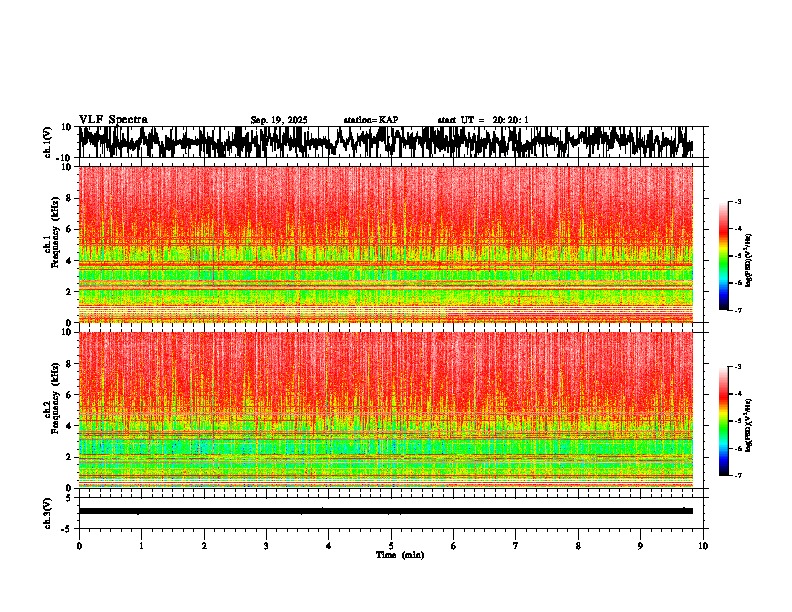Click the "VLF Spectra" title text
This screenshot has width=792, height=612.
(113, 120)
